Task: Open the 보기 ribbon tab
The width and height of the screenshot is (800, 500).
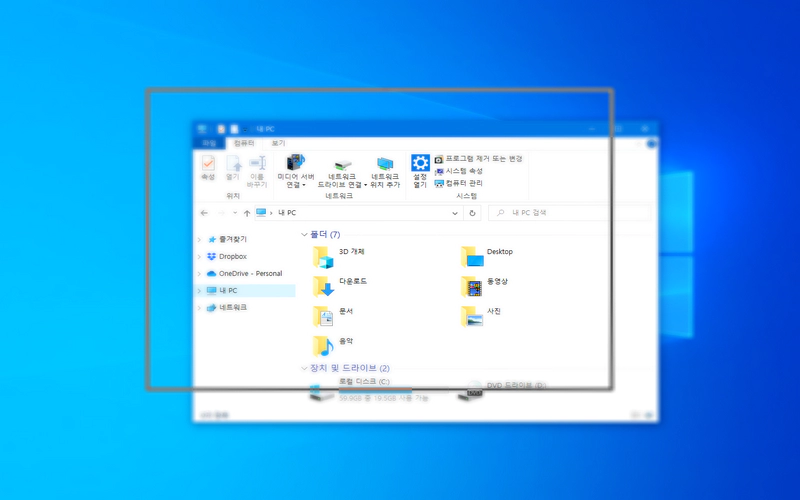Action: click(x=278, y=143)
